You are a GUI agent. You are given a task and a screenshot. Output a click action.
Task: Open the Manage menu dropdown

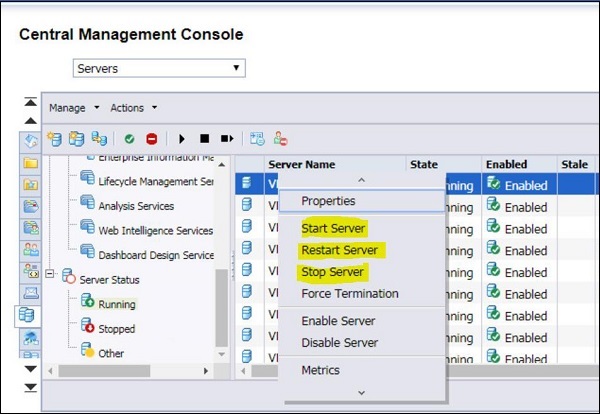pos(74,108)
